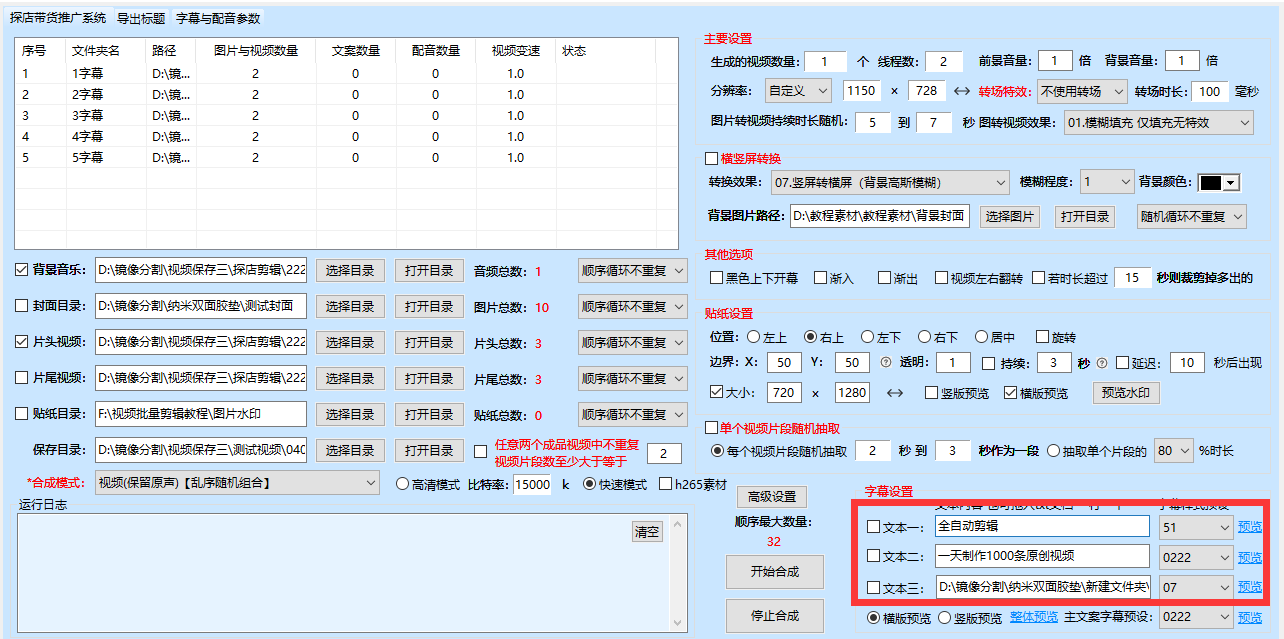Open 高级设置 advanced settings
1284x639 pixels.
772,497
